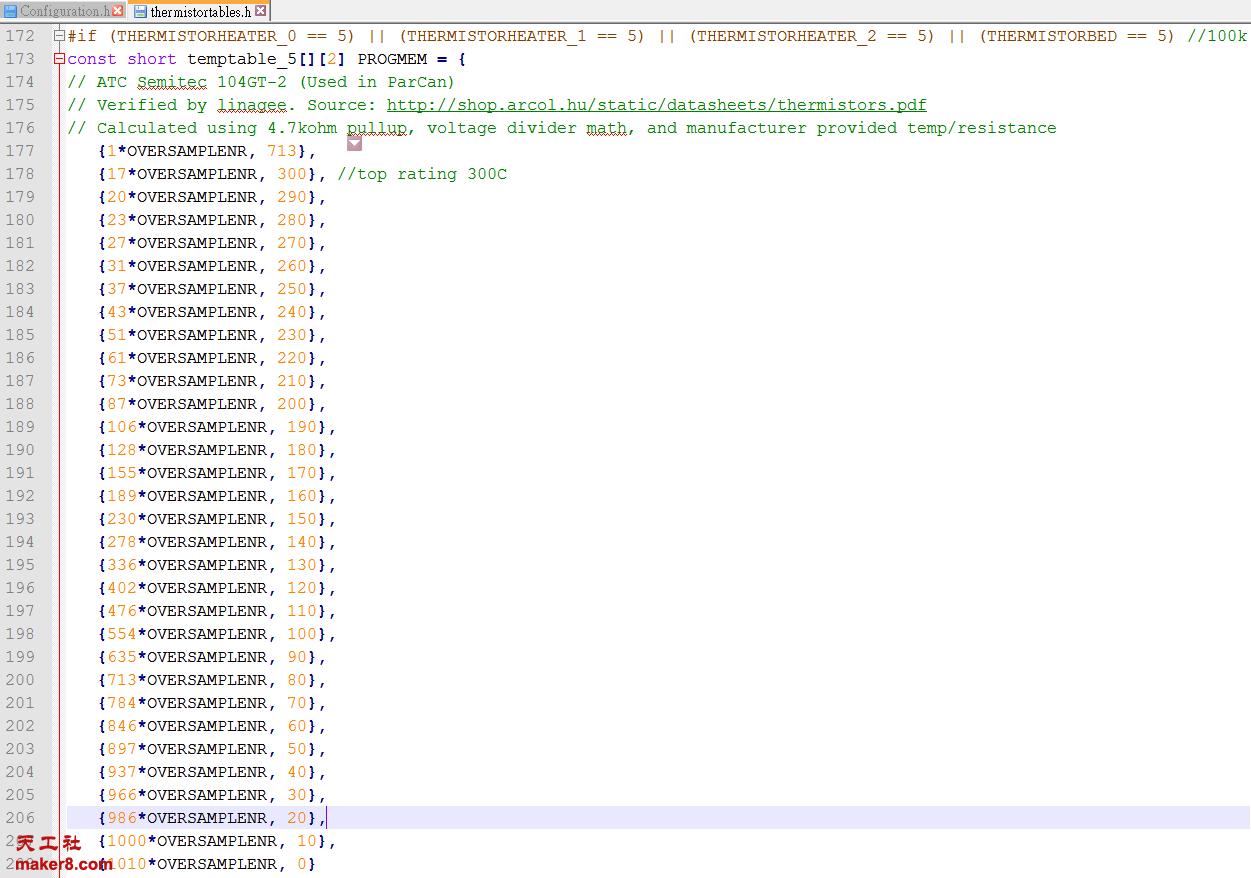
Task: Collapse the temptable_5 fold at line 173
Action: click(x=60, y=59)
